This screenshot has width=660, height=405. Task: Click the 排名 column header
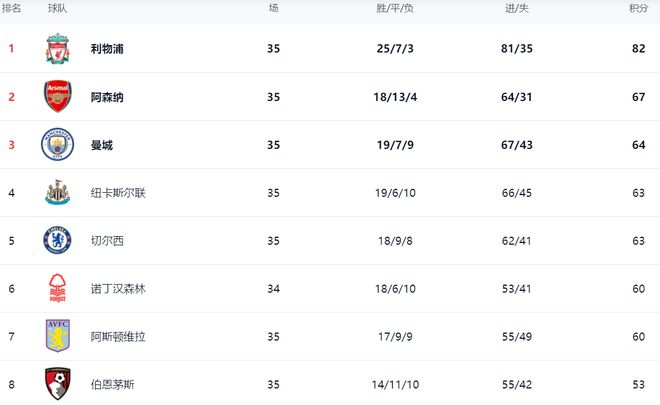(x=12, y=8)
